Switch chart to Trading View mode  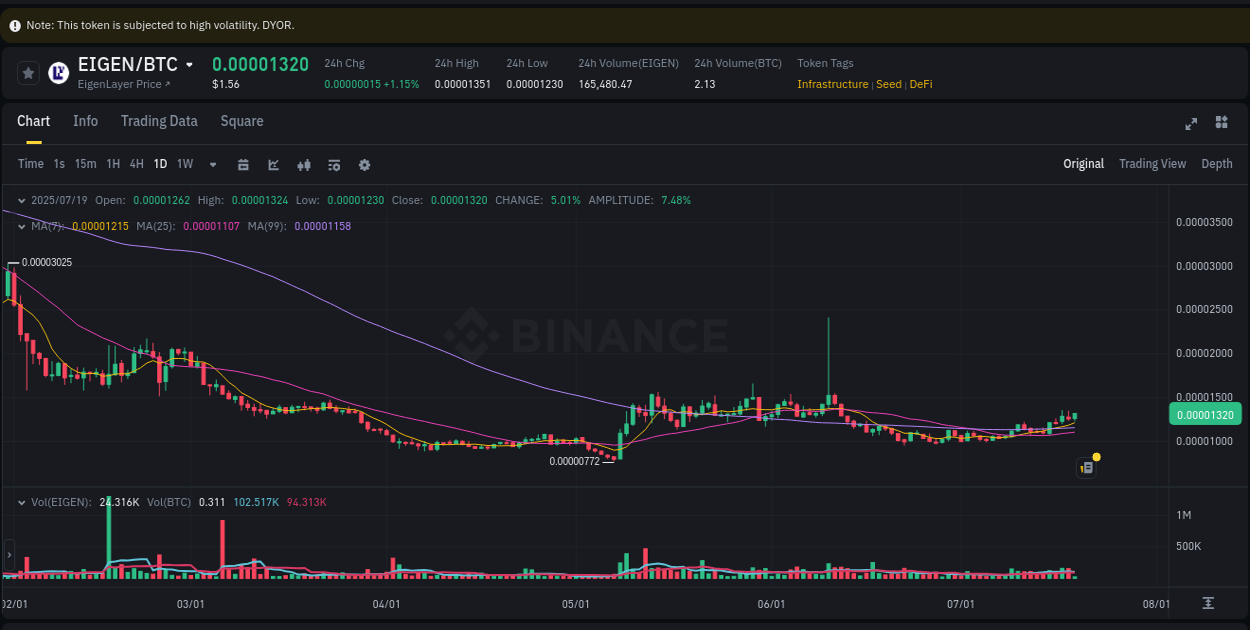pos(1152,163)
